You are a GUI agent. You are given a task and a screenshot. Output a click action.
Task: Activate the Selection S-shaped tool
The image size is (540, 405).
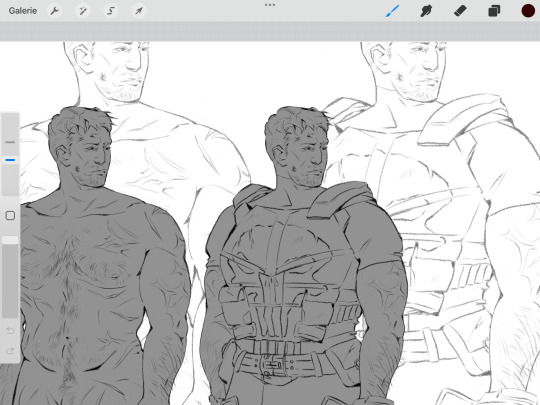111,11
